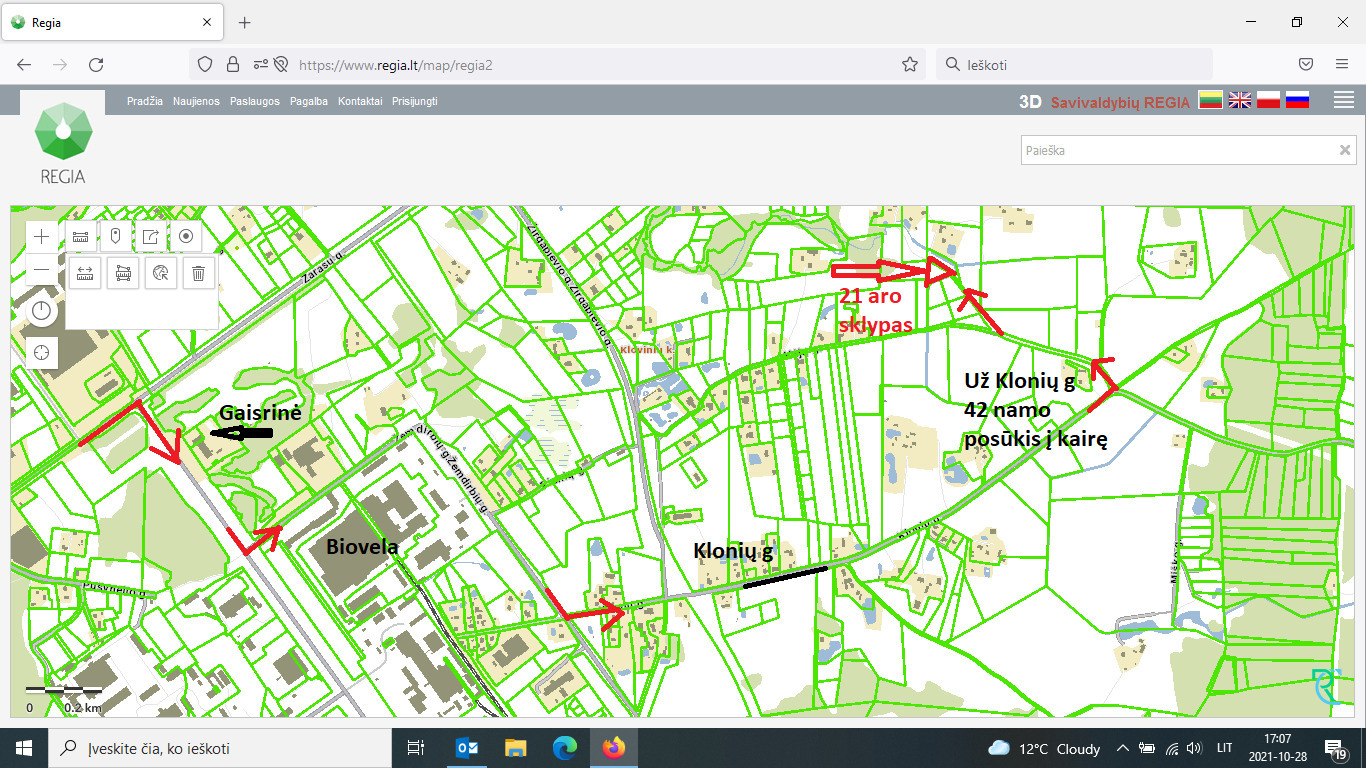Screen dimensions: 1366x768
Task: Open the measurement ruler tools
Action: [x=81, y=237]
